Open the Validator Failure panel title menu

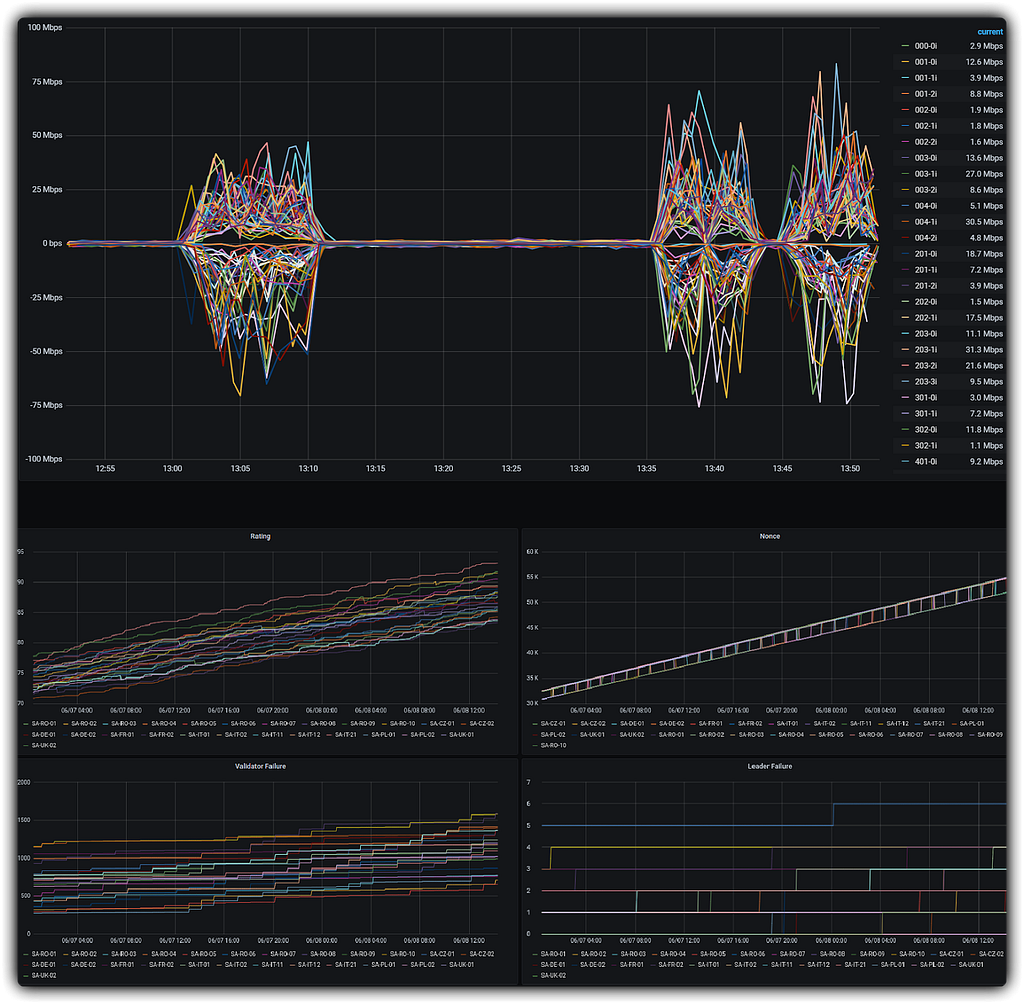pos(260,766)
